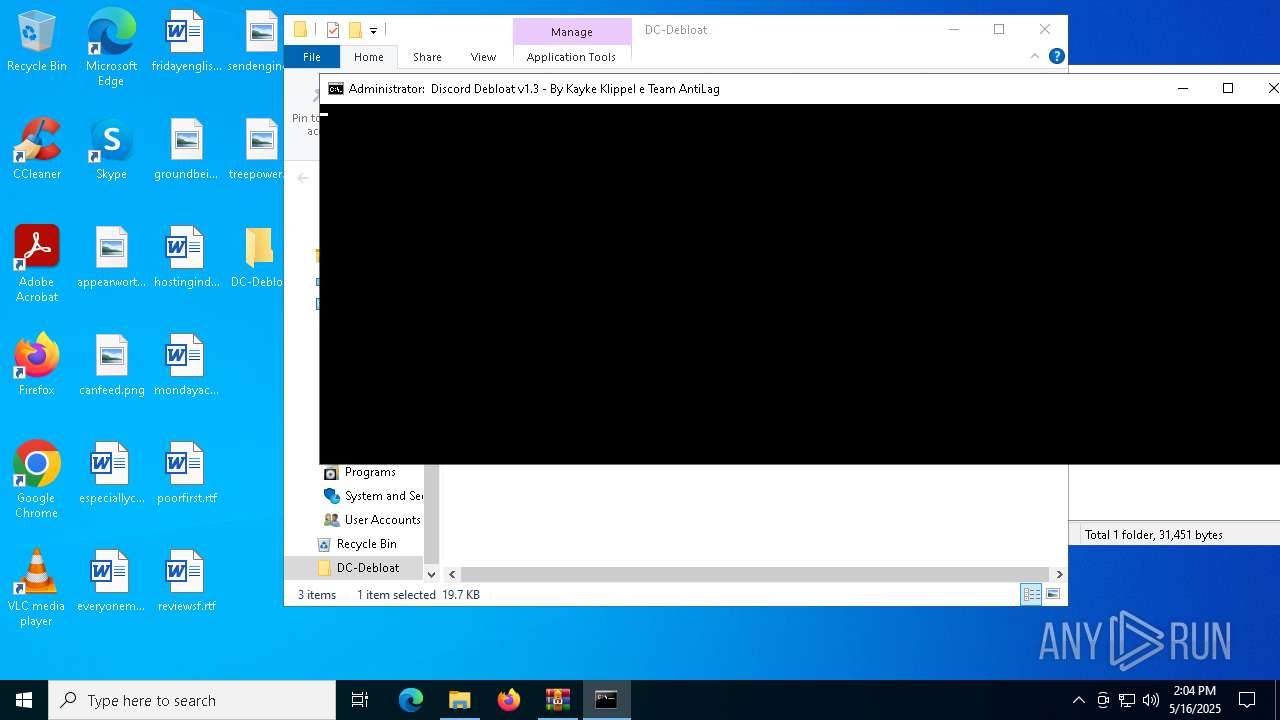
Task: Open File tab in Explorer ribbon
Action: tap(312, 57)
